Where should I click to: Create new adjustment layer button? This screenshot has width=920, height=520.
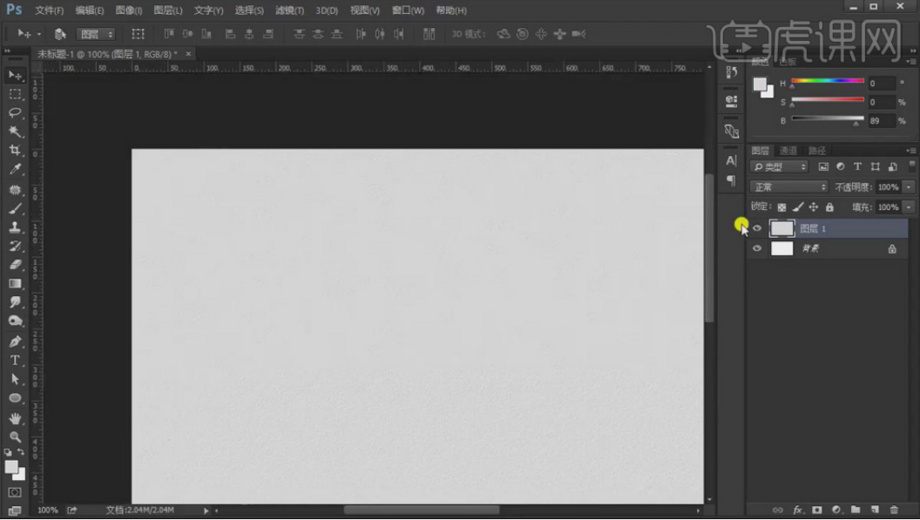pyautogui.click(x=836, y=510)
